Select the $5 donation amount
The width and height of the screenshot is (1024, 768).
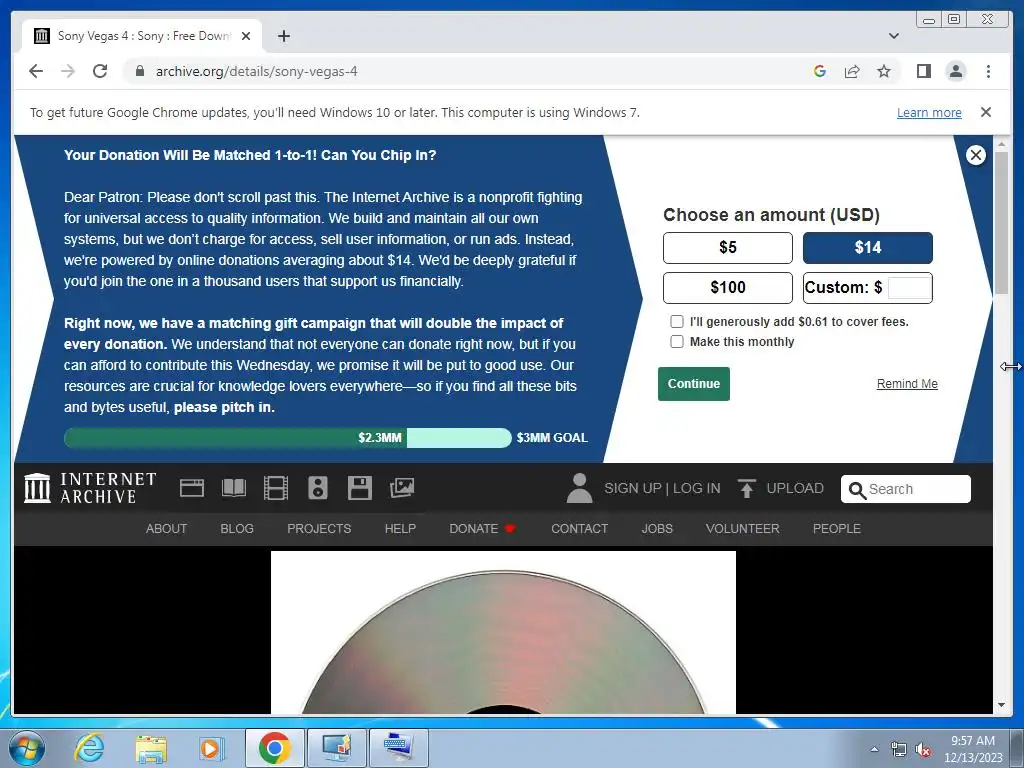click(x=728, y=248)
